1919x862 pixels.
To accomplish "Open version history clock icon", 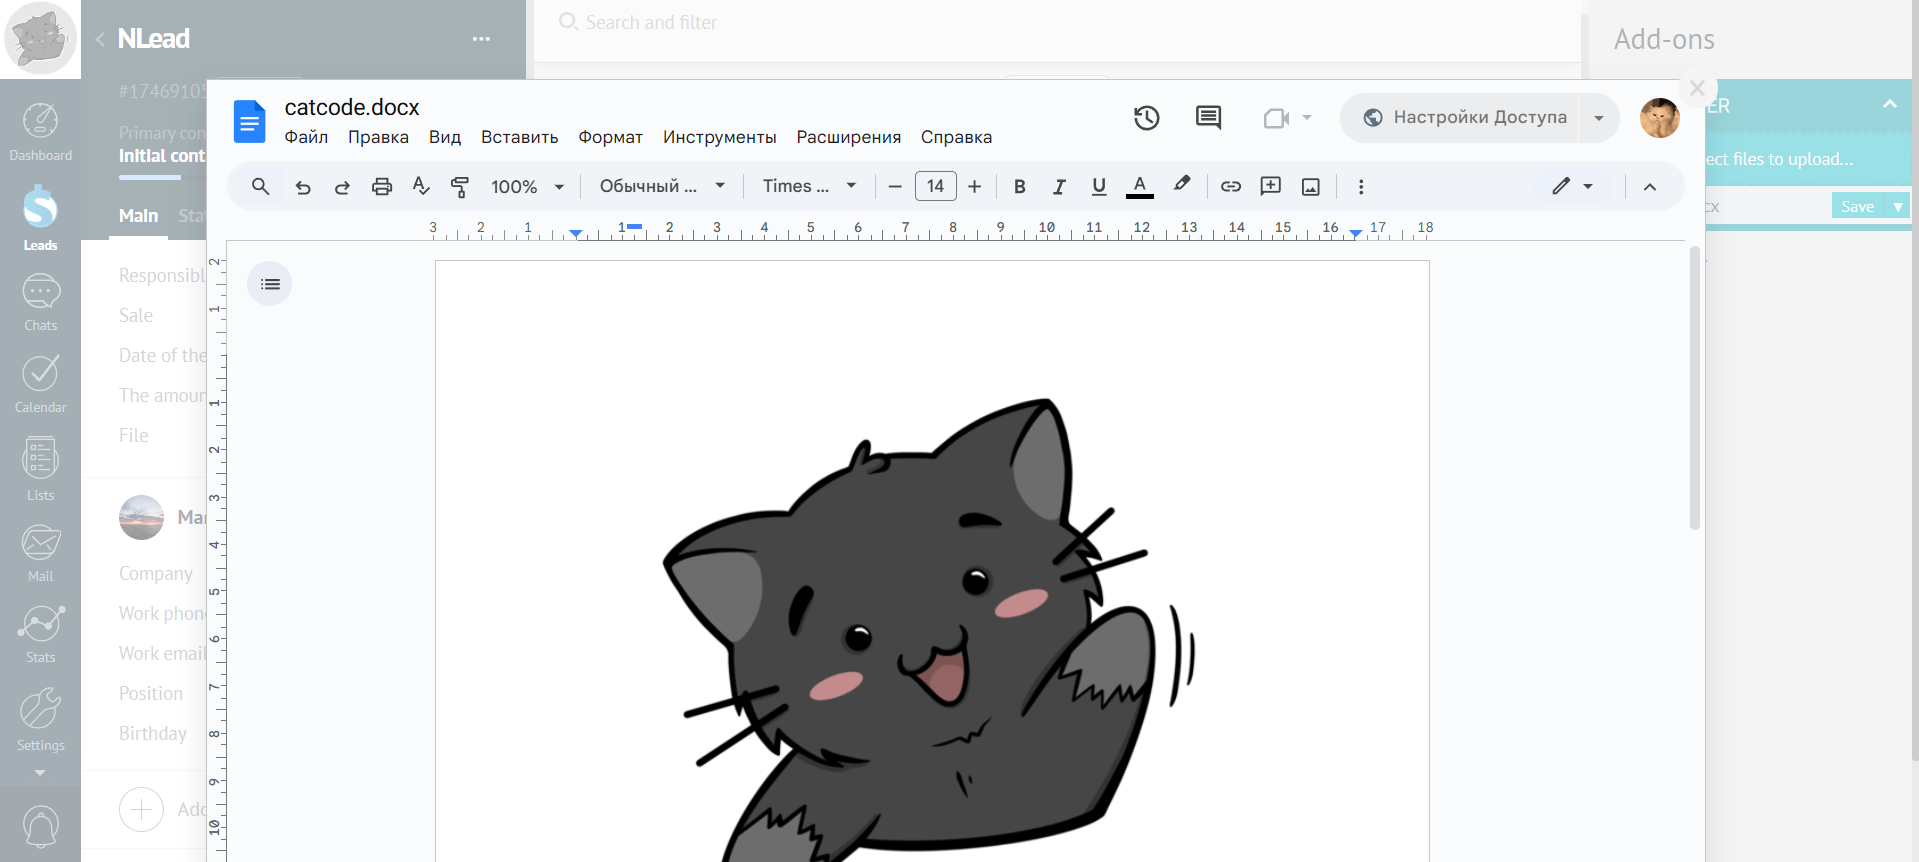I will coord(1146,118).
